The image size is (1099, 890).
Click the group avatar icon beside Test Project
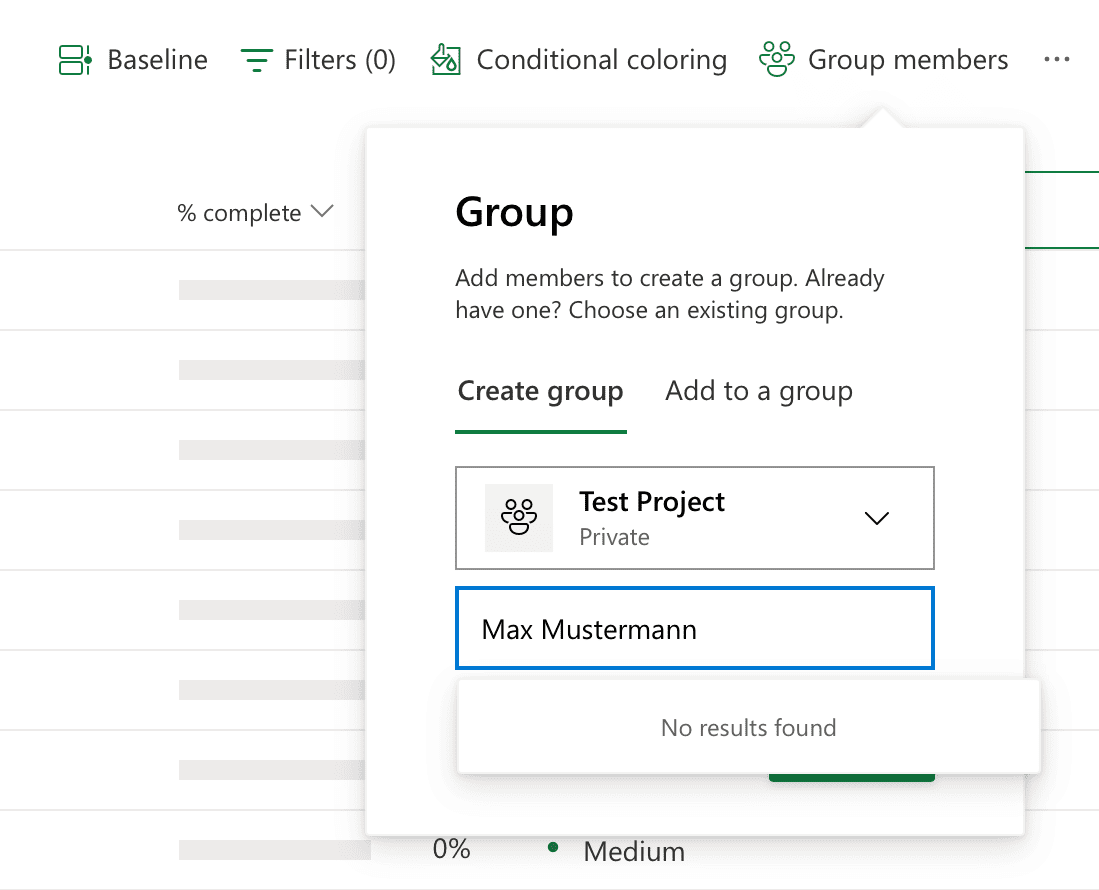point(519,517)
